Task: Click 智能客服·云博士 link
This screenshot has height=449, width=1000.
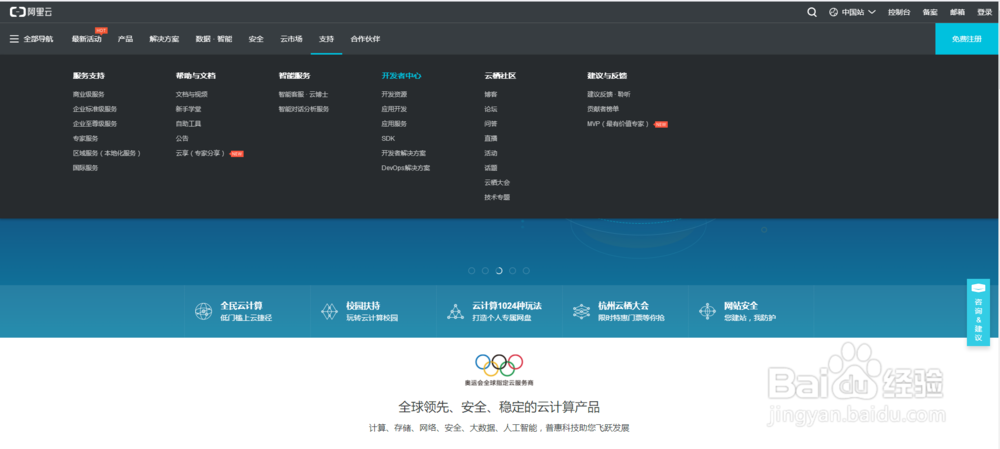Action: [x=304, y=94]
